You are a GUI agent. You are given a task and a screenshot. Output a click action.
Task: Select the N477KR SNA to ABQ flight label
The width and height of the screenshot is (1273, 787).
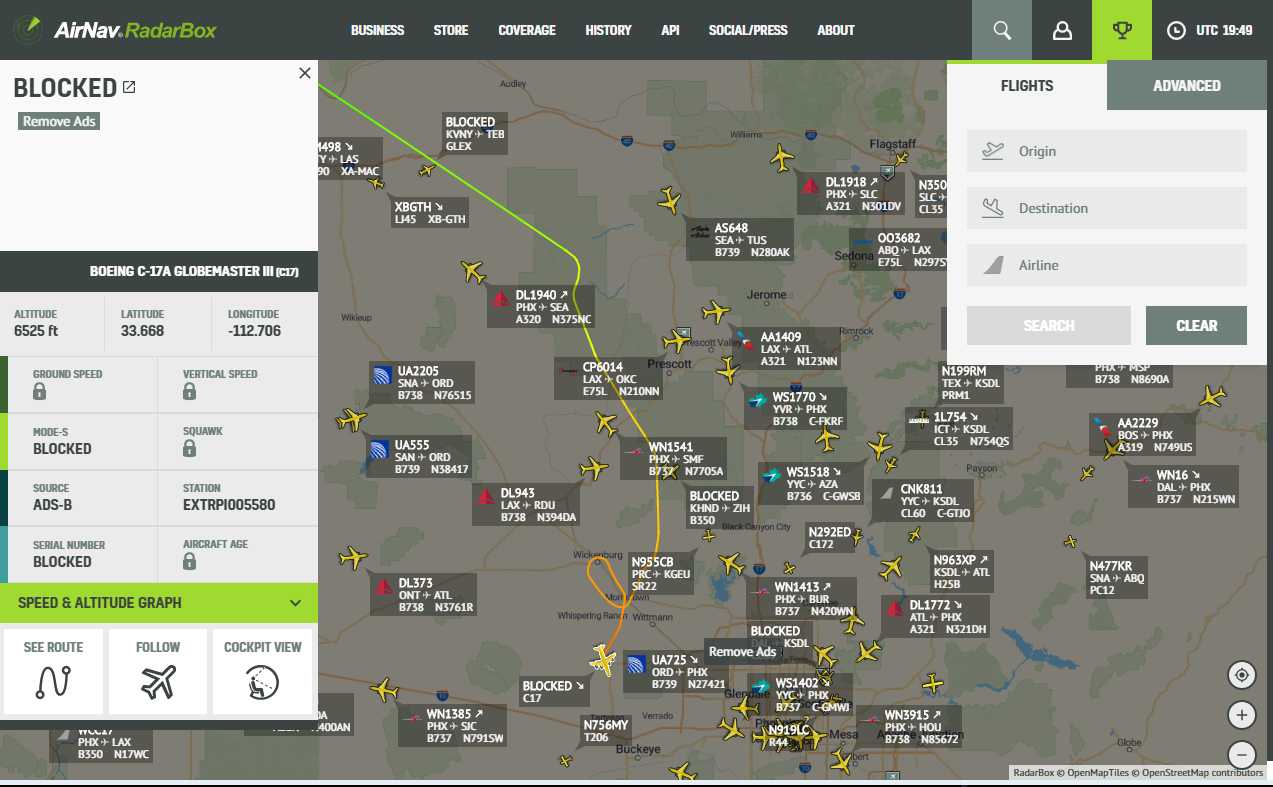click(x=1116, y=577)
